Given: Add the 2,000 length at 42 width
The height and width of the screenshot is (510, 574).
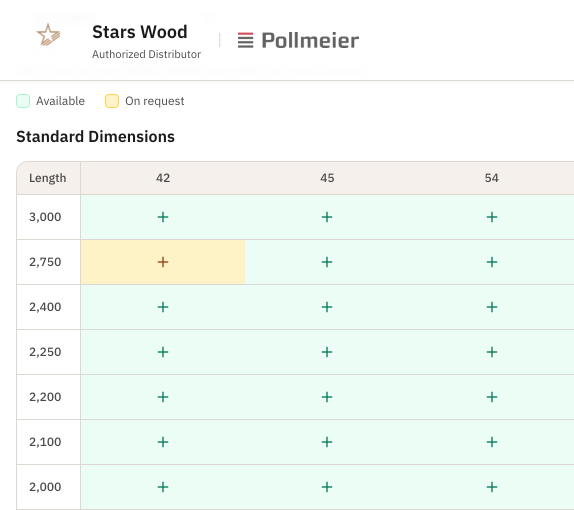Looking at the screenshot, I should click(163, 487).
